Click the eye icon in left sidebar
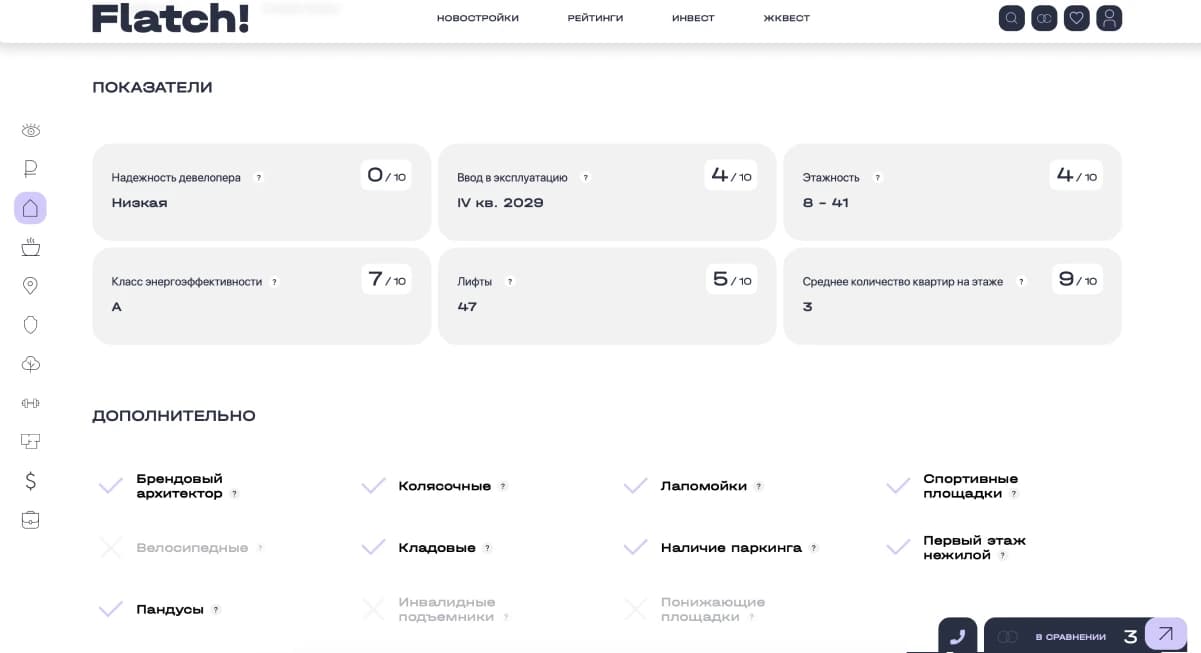 [31, 131]
